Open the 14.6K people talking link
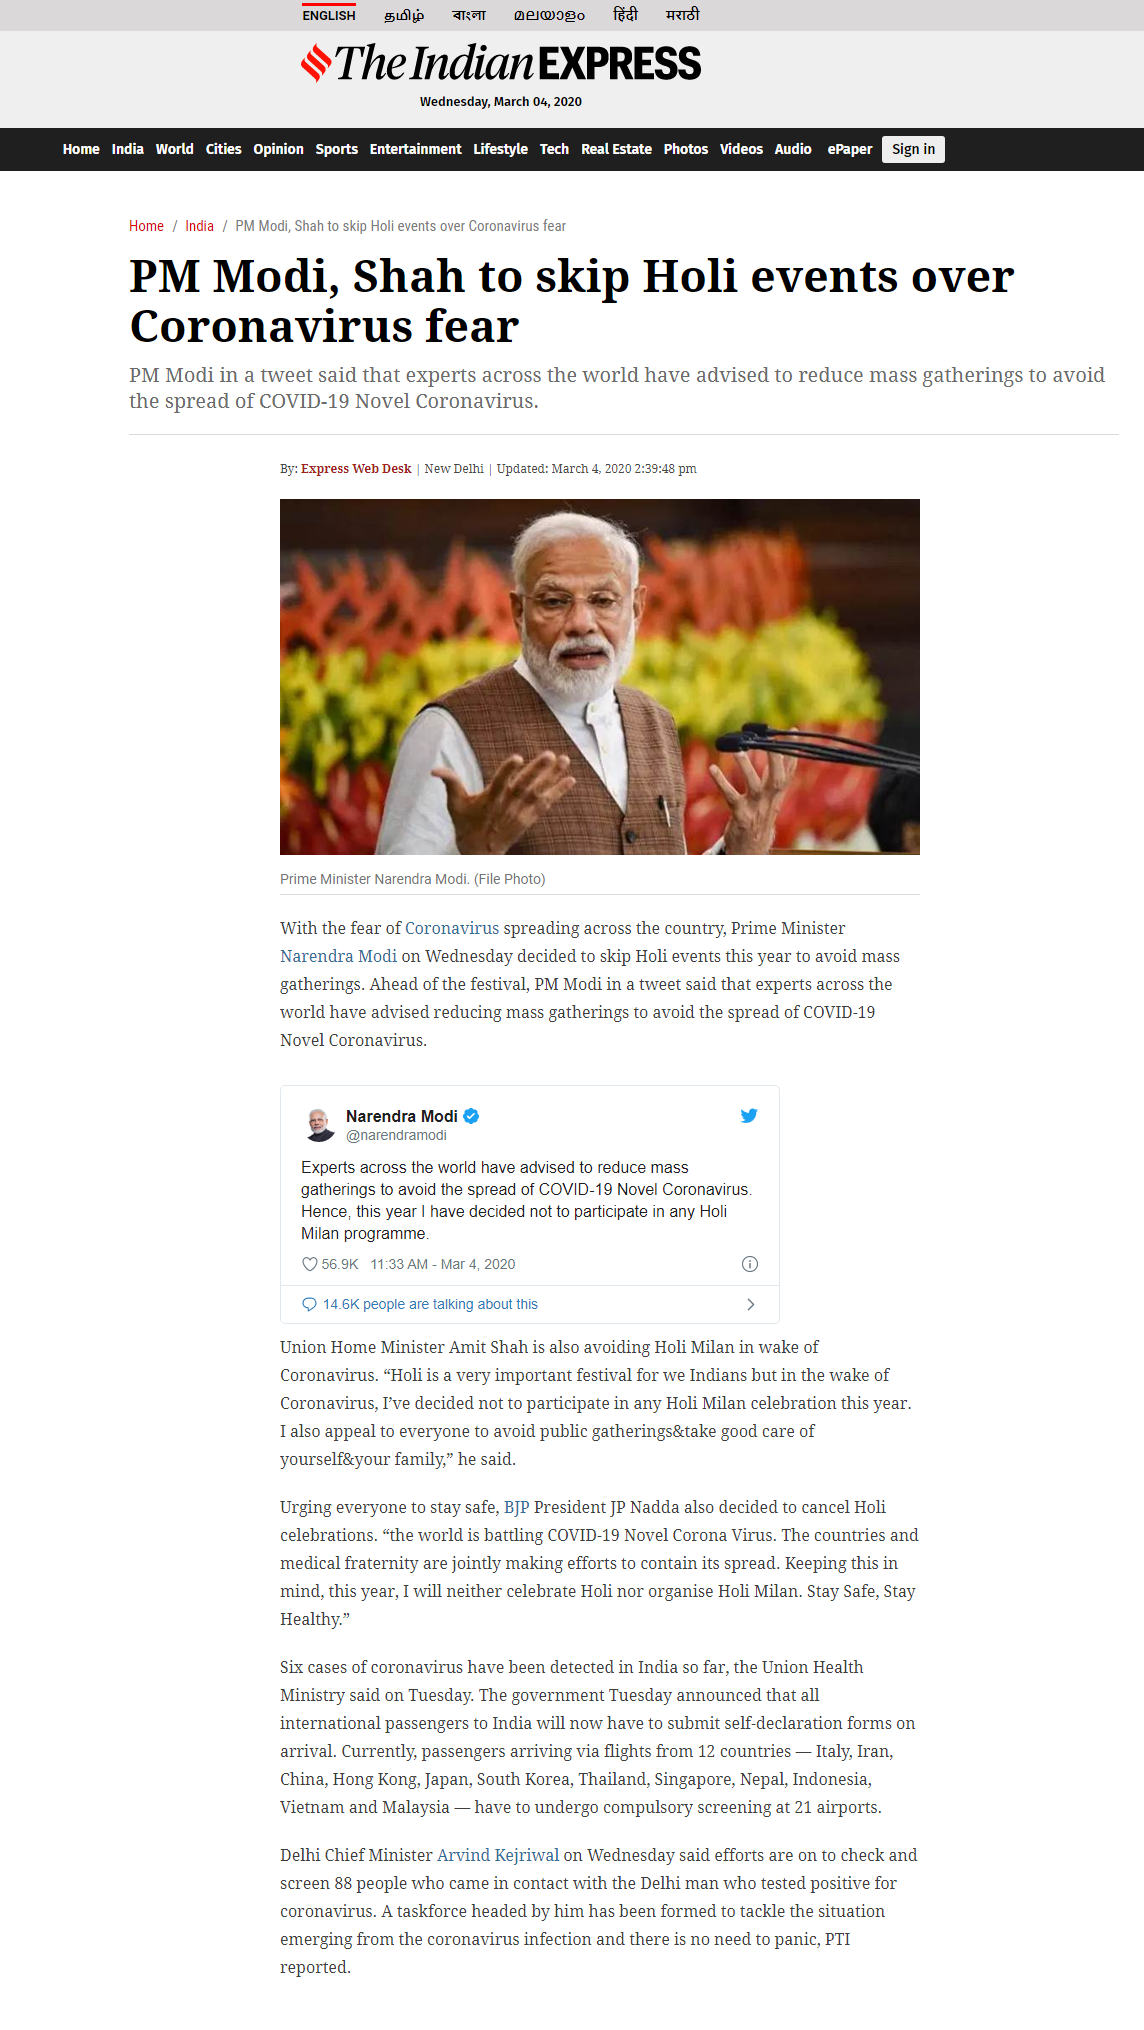This screenshot has width=1144, height=2030. tap(430, 1304)
